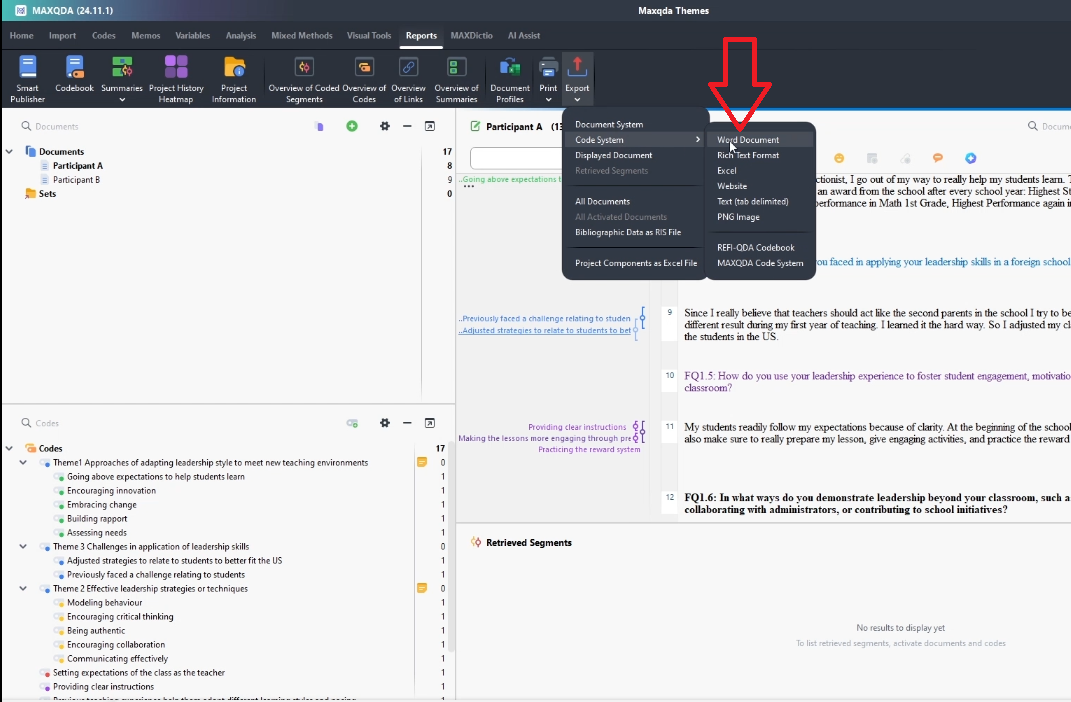Open Overview of Coded Segments

(304, 78)
